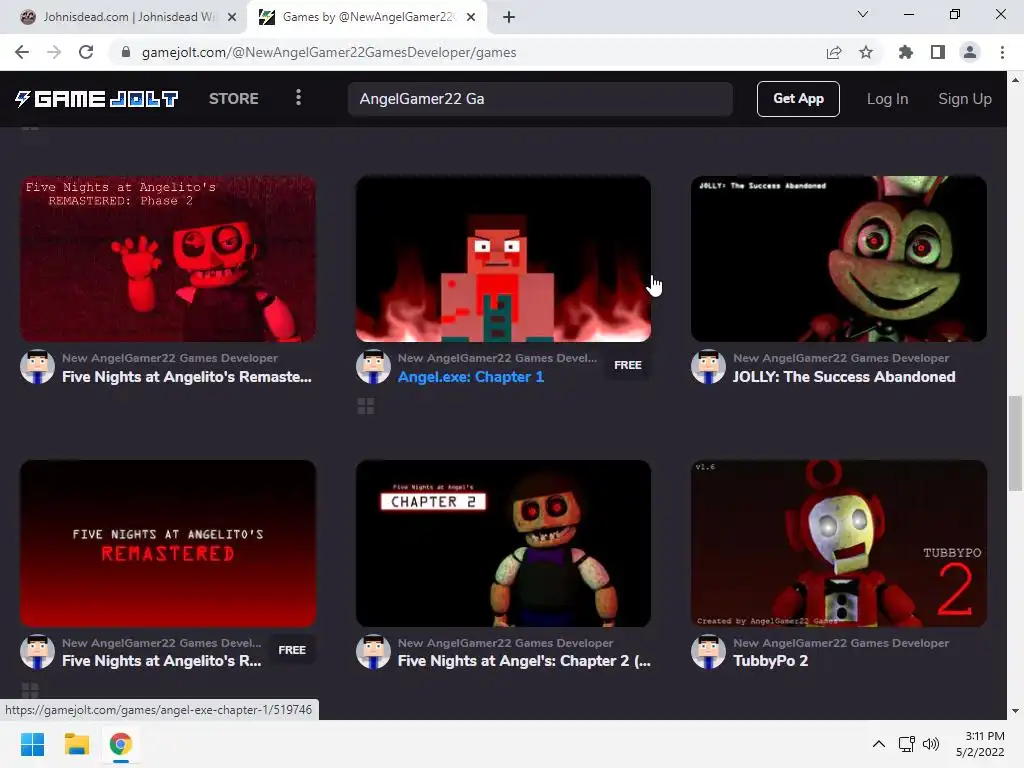
Task: Open the volume tray icon
Action: [x=931, y=744]
